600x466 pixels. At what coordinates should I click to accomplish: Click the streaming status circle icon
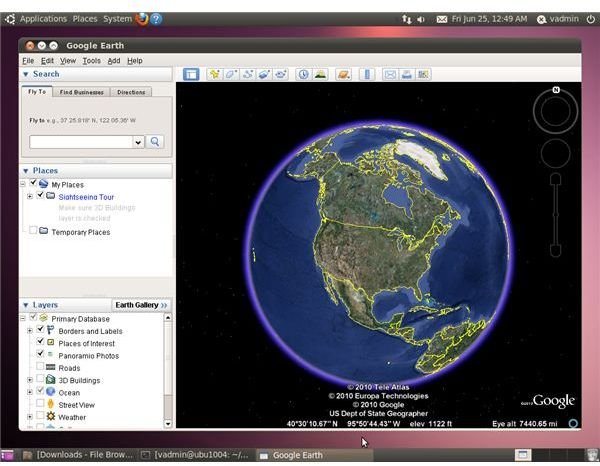click(x=573, y=423)
